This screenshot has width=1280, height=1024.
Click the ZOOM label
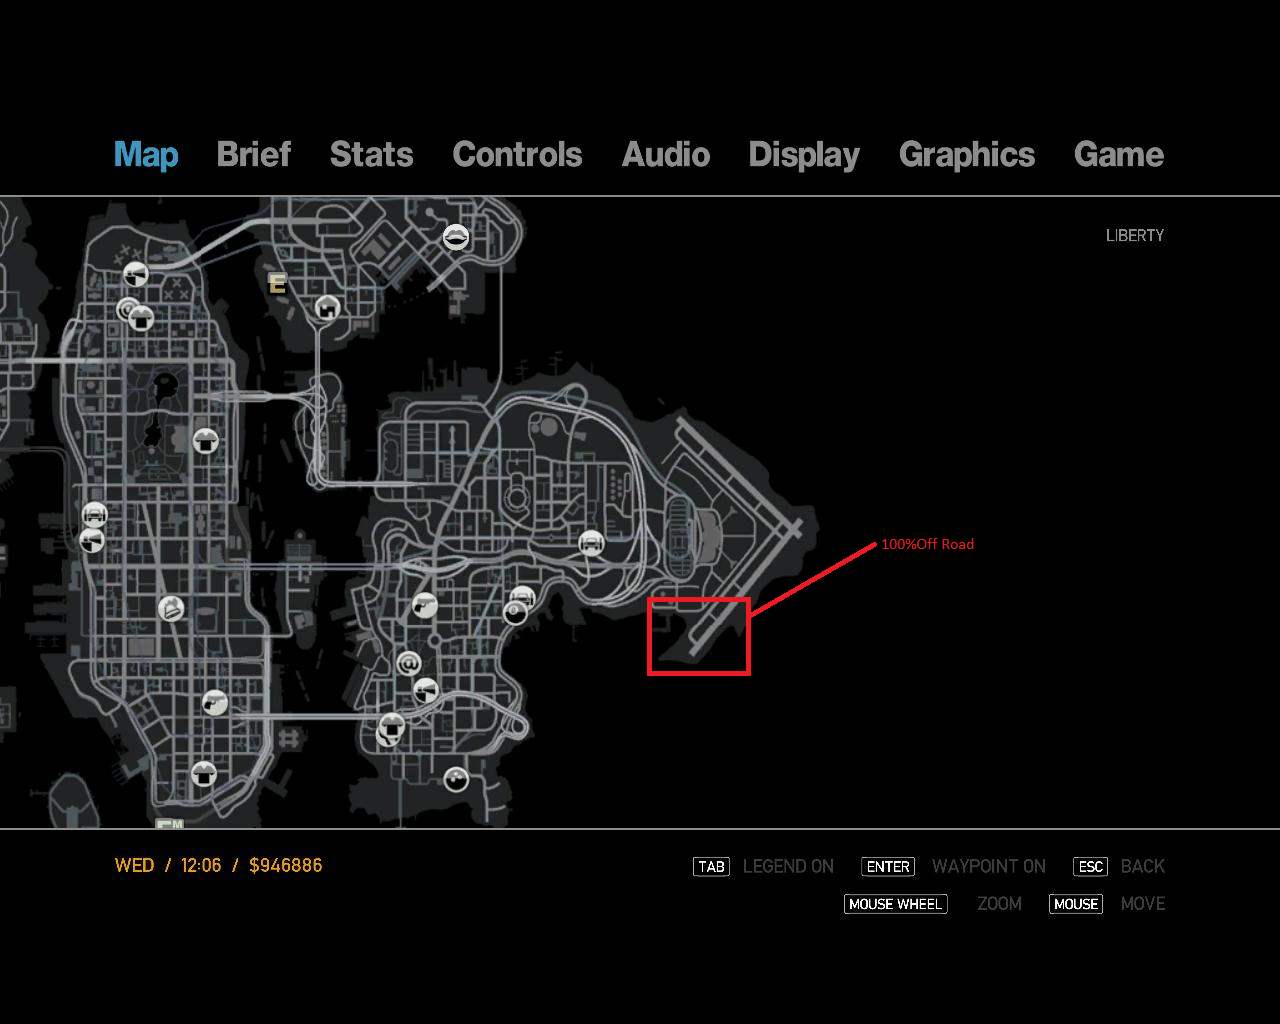tap(999, 904)
